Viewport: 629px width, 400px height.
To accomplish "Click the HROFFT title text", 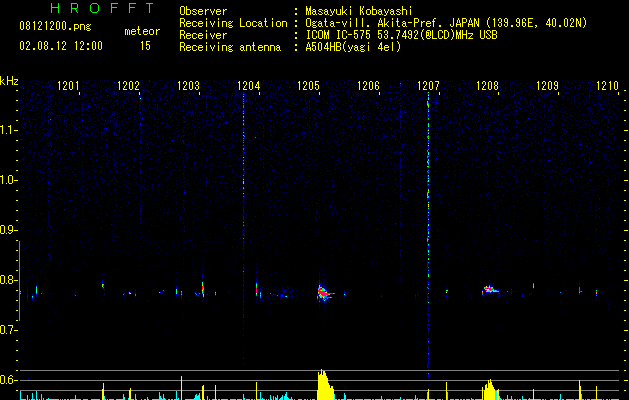I will 102,8.
